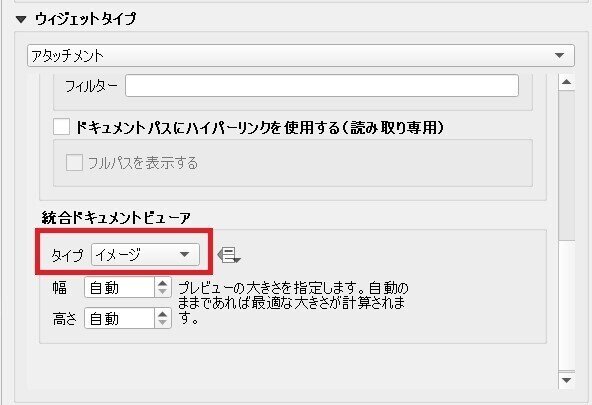This screenshot has width=592, height=405.
Task: Click the scrollbar up arrow
Action: (x=566, y=82)
